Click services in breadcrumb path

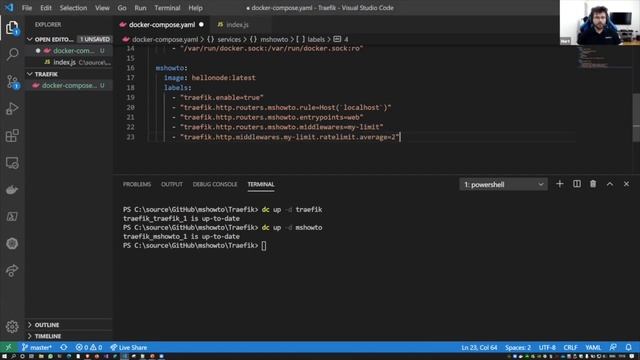(x=229, y=40)
